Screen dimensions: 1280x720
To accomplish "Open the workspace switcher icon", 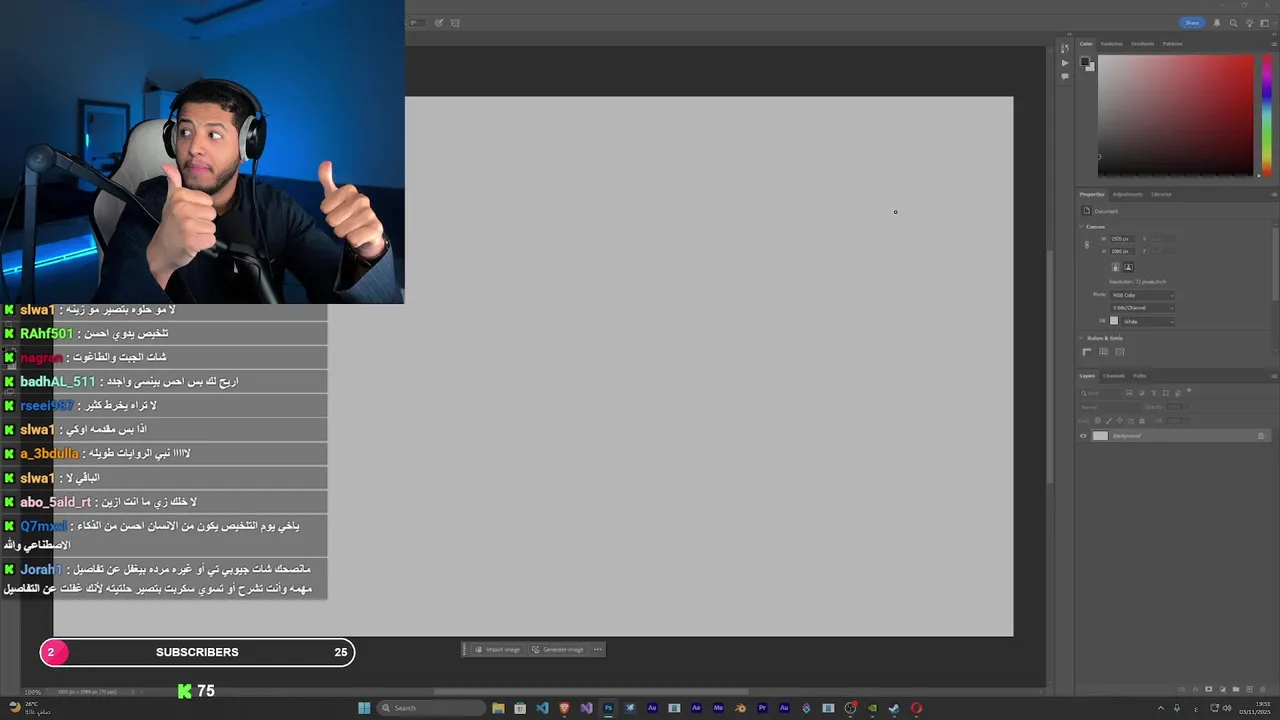I will 1264,23.
